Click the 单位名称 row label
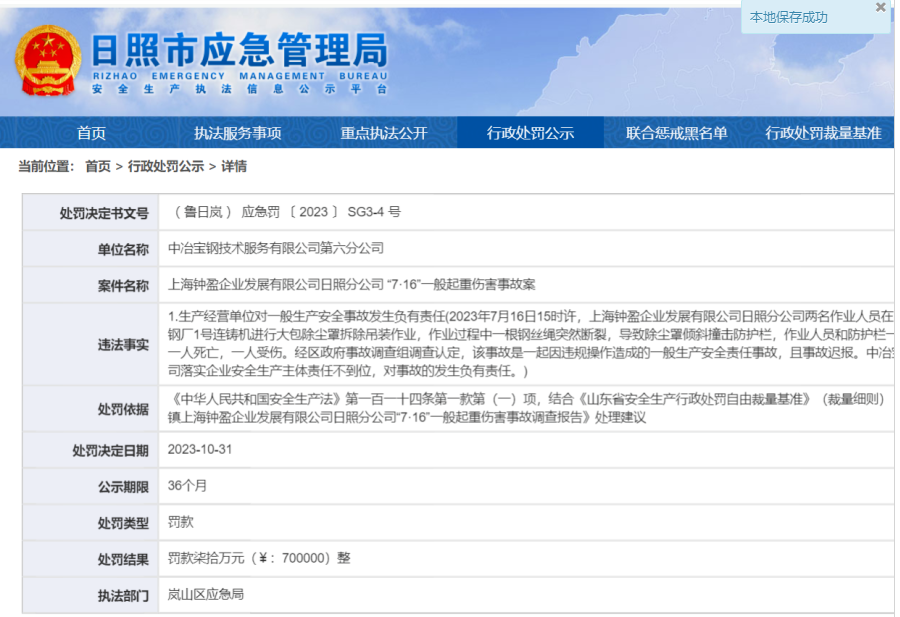Viewport: 900px width, 617px height. click(123, 250)
